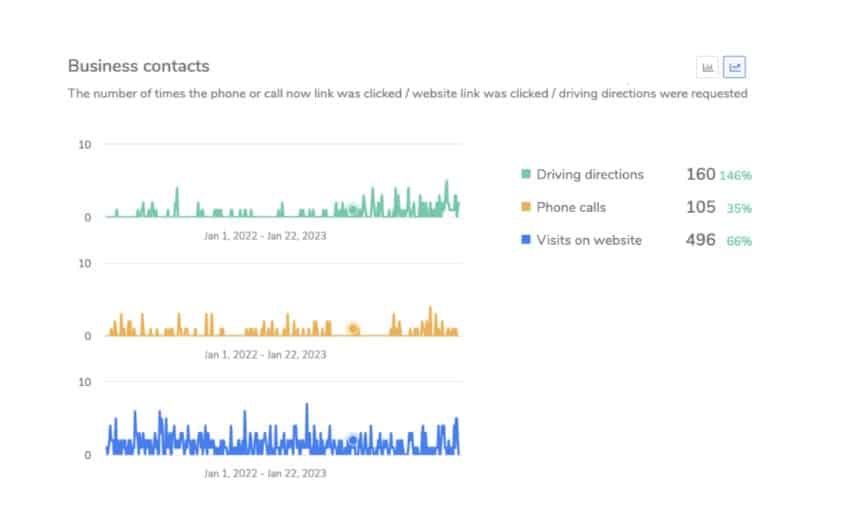Click the 160 driving directions total

700,174
